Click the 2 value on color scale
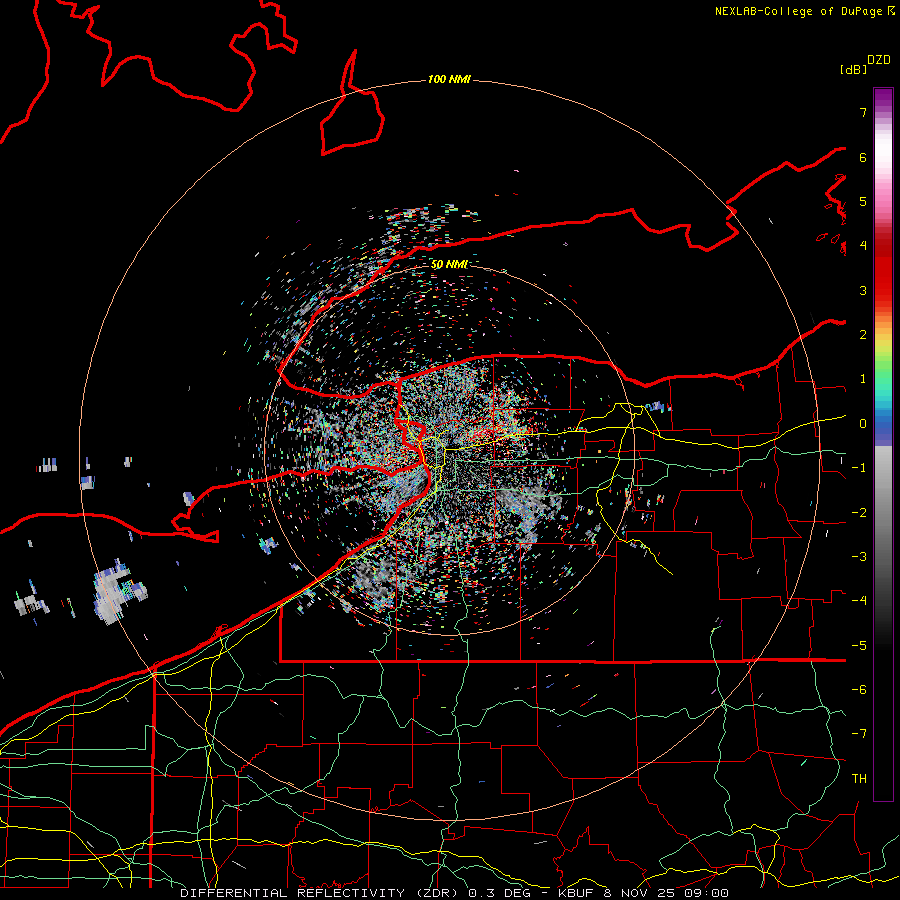This screenshot has width=900, height=900. point(863,335)
